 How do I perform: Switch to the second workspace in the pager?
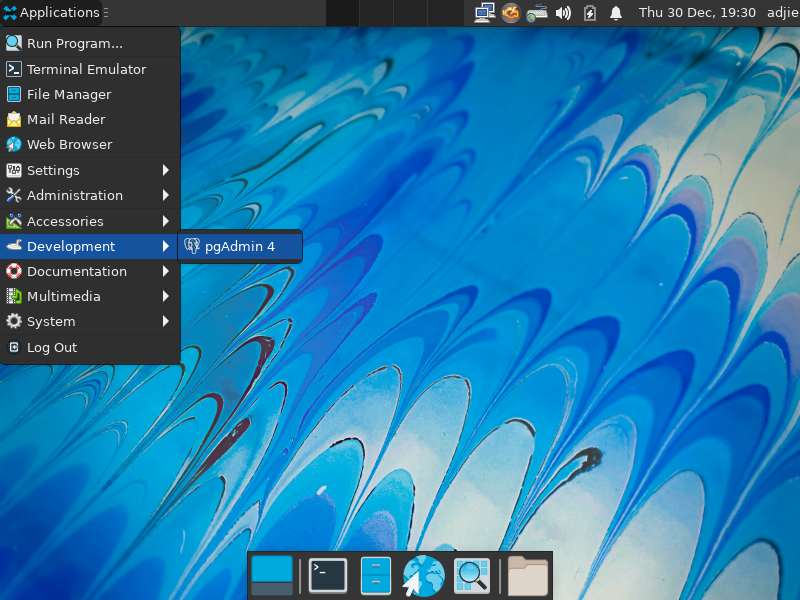point(376,13)
